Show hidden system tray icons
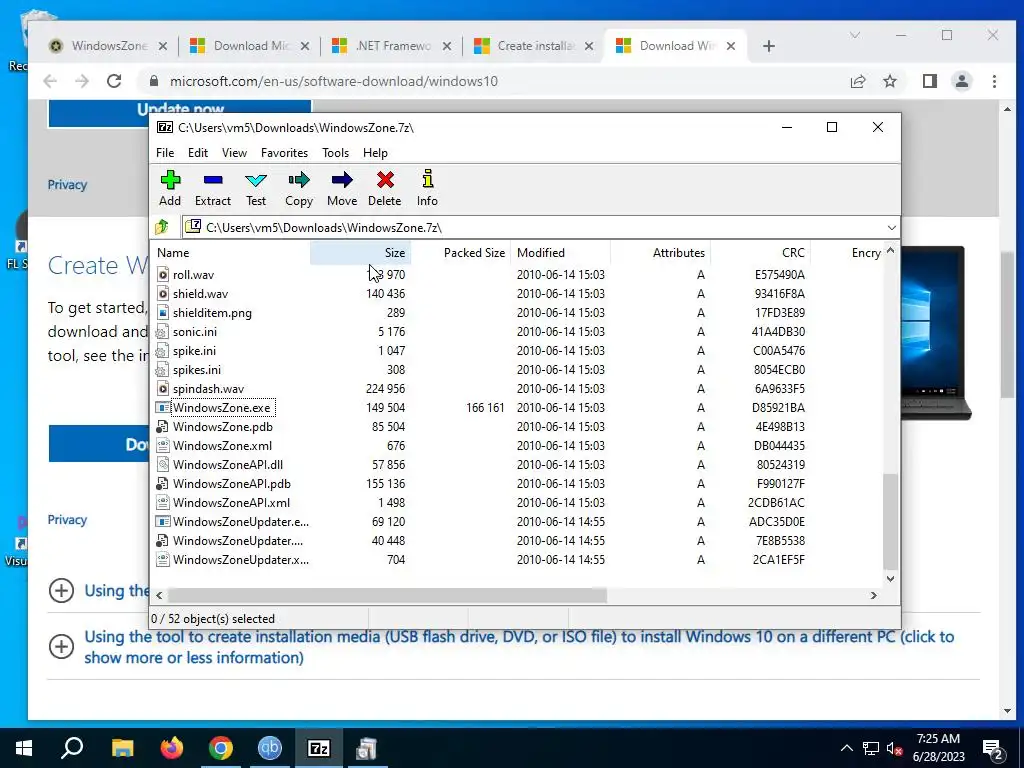The height and width of the screenshot is (768, 1024). tap(846, 748)
